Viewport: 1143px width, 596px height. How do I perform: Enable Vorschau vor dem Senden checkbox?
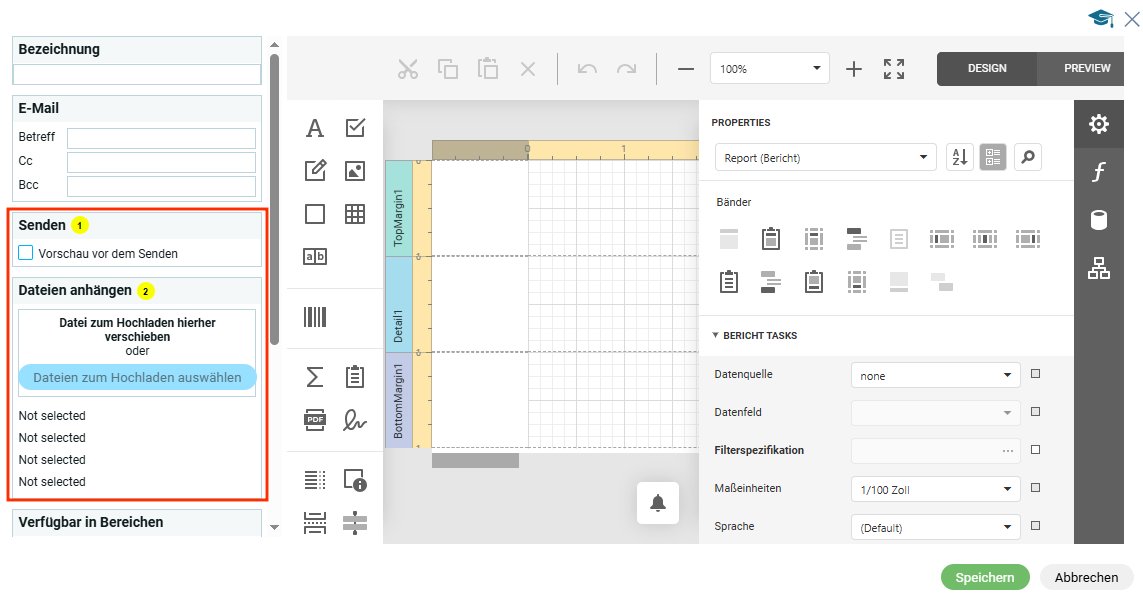coord(27,253)
